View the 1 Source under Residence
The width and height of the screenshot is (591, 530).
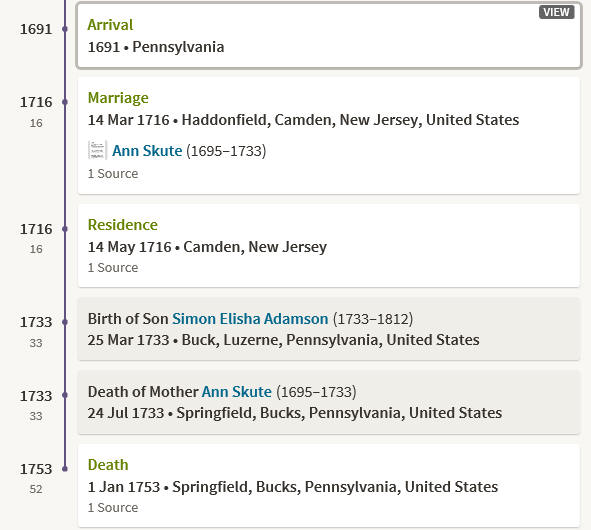pyautogui.click(x=113, y=267)
